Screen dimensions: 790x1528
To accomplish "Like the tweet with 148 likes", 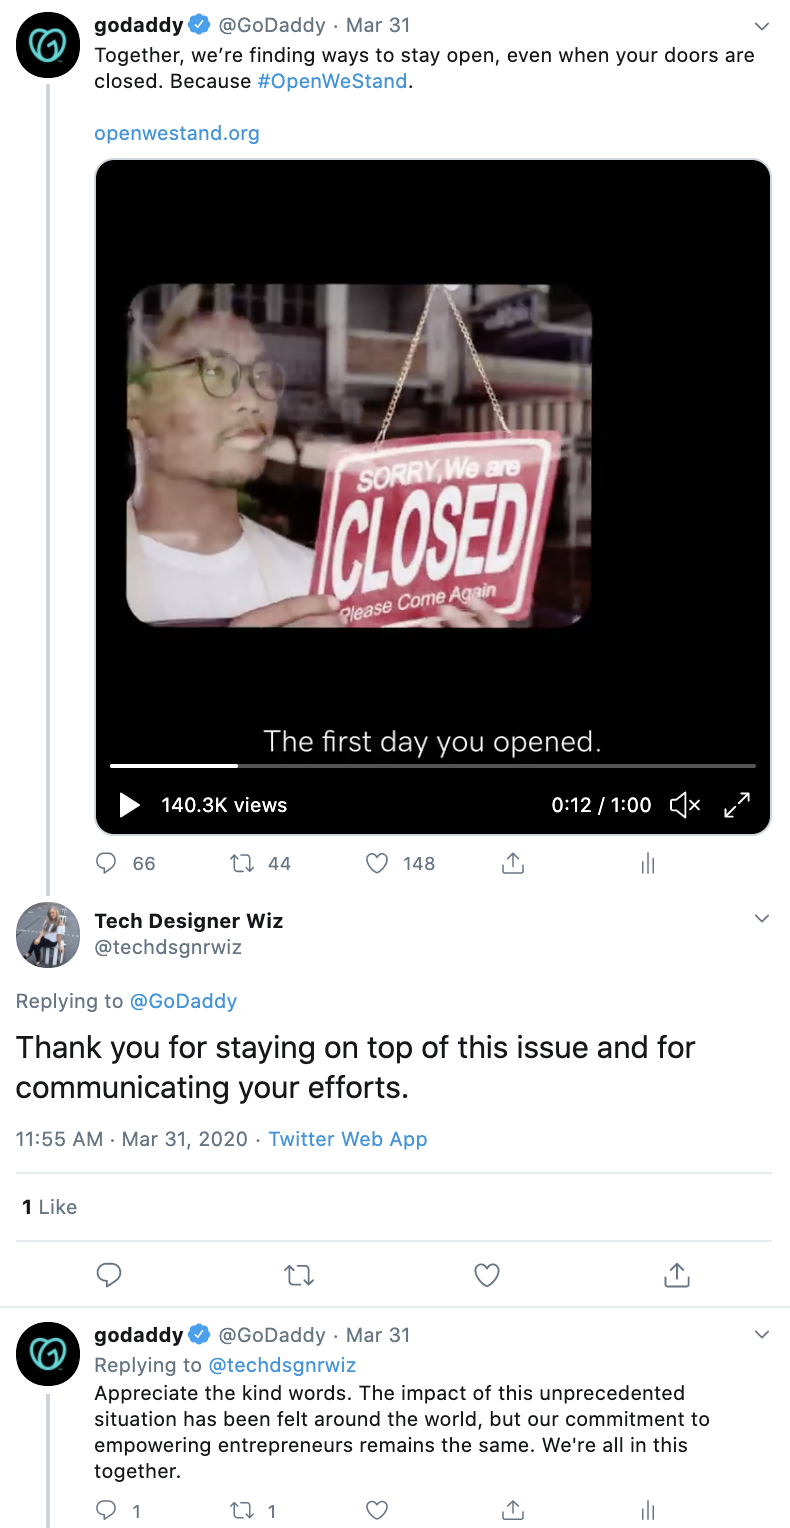I will coord(377,863).
